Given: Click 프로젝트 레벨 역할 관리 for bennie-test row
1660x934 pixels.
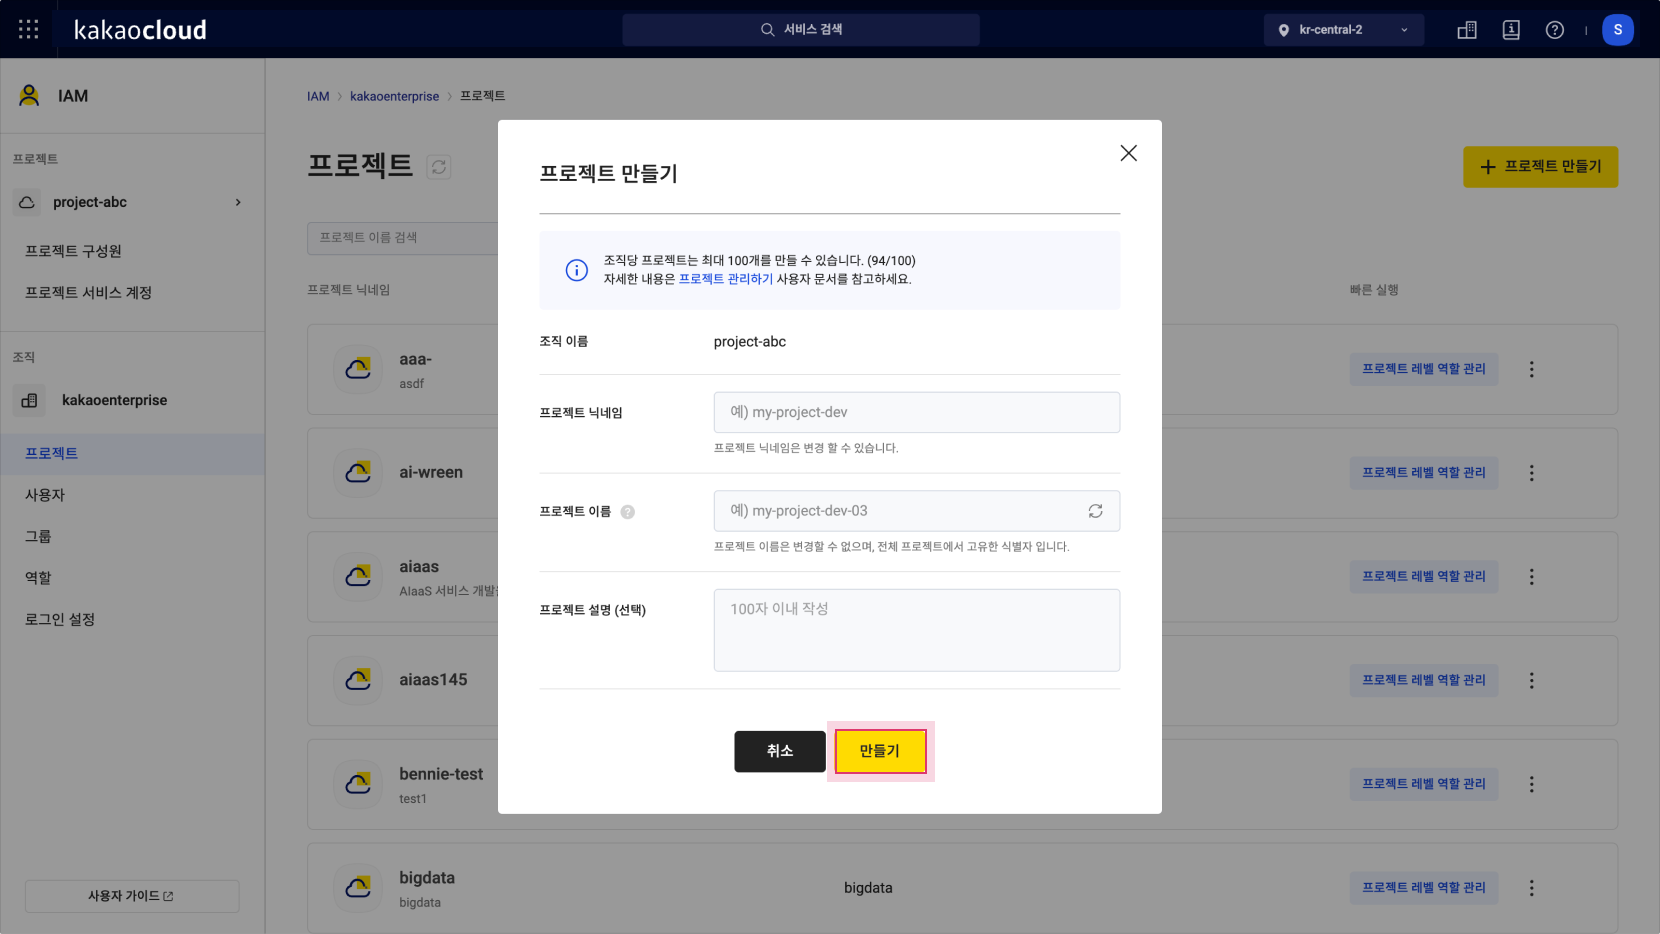Looking at the screenshot, I should point(1424,784).
